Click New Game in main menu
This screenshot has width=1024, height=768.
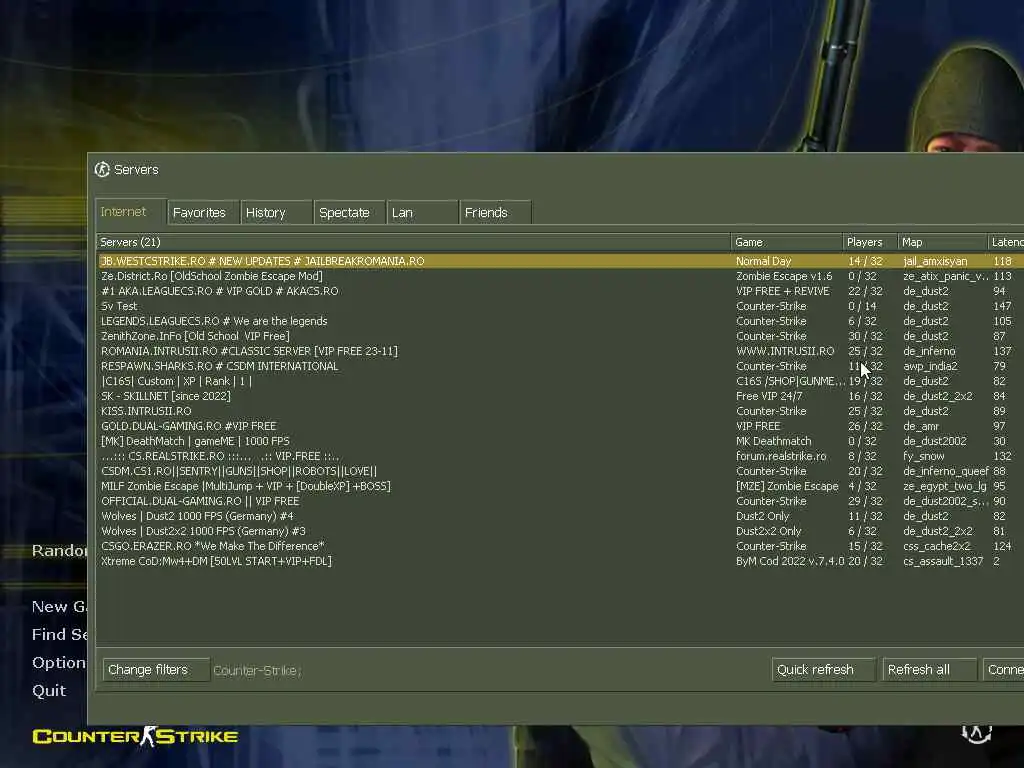pyautogui.click(x=59, y=607)
